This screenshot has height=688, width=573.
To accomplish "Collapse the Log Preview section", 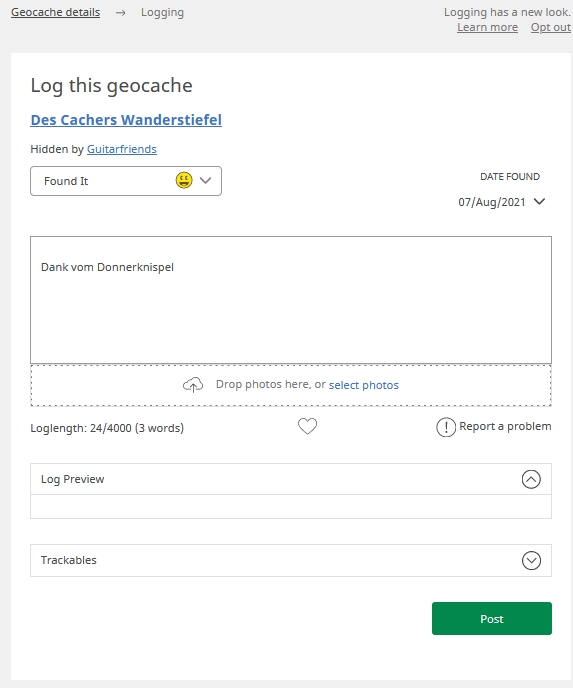I will coord(531,479).
